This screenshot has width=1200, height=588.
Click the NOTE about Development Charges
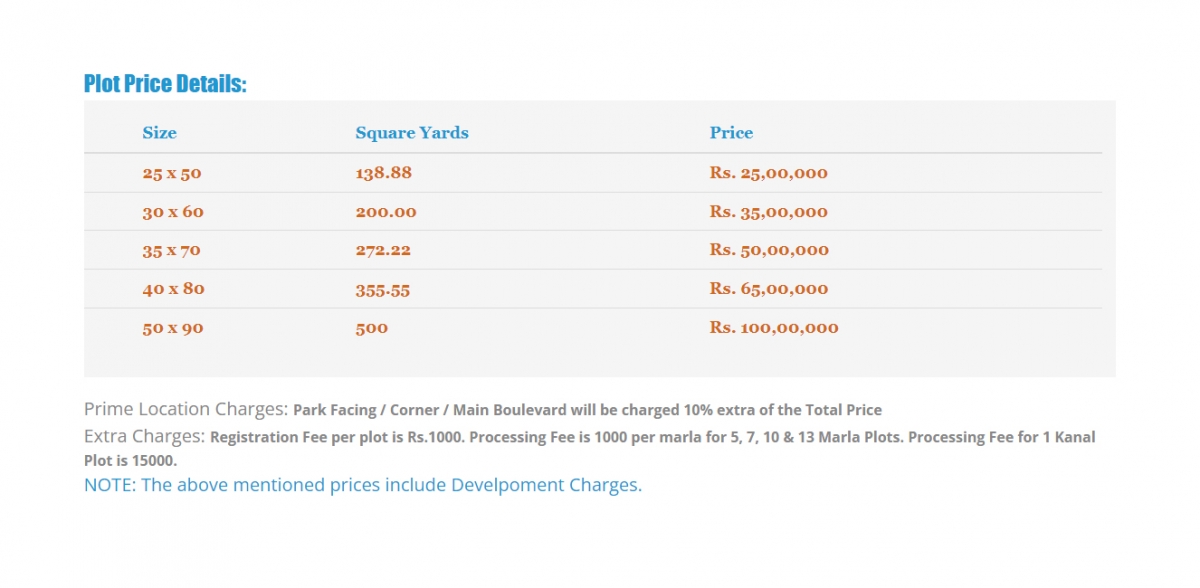[363, 485]
